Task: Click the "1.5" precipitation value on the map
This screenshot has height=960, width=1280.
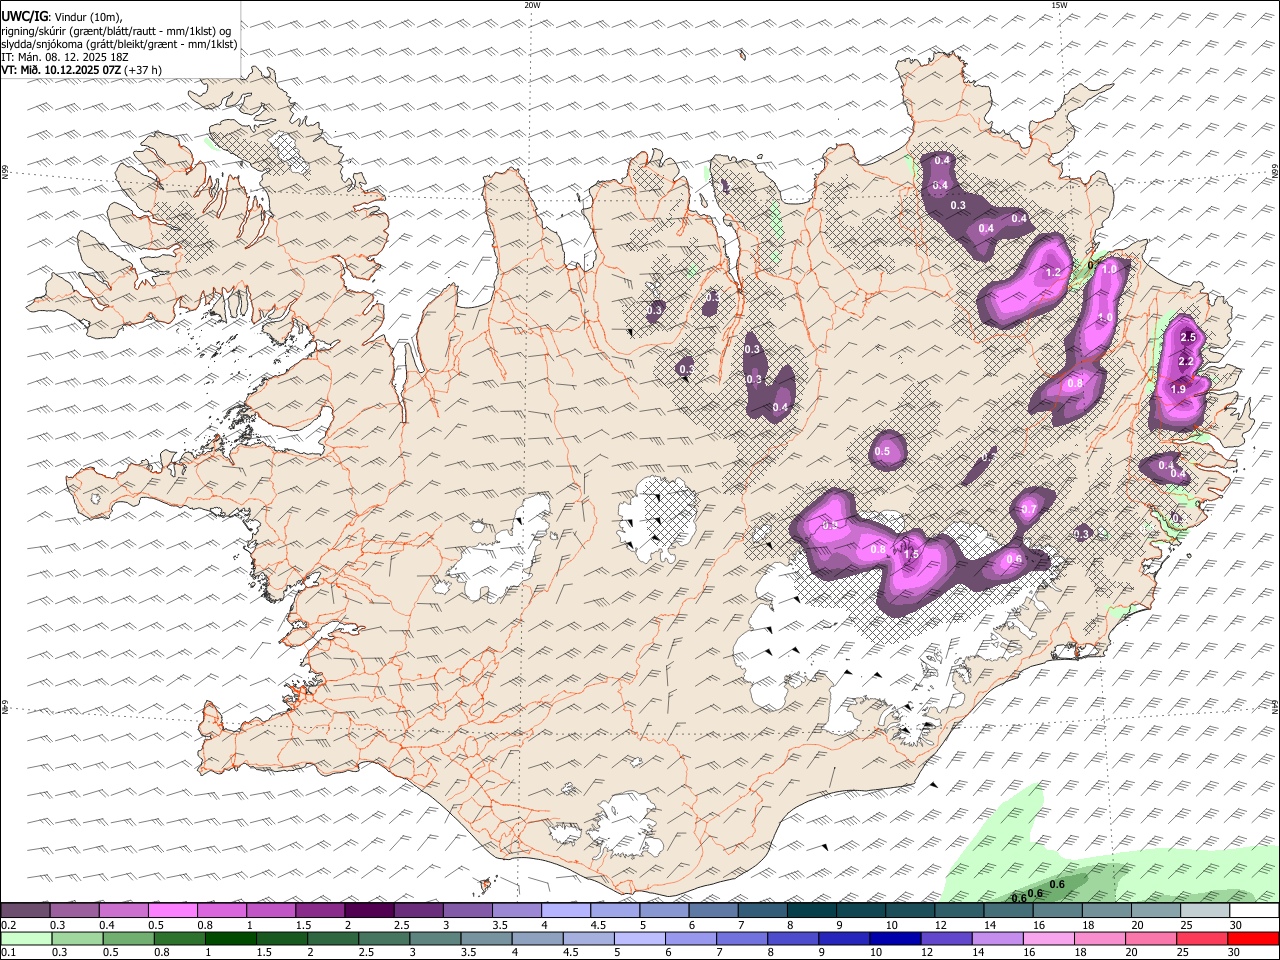Action: [910, 554]
